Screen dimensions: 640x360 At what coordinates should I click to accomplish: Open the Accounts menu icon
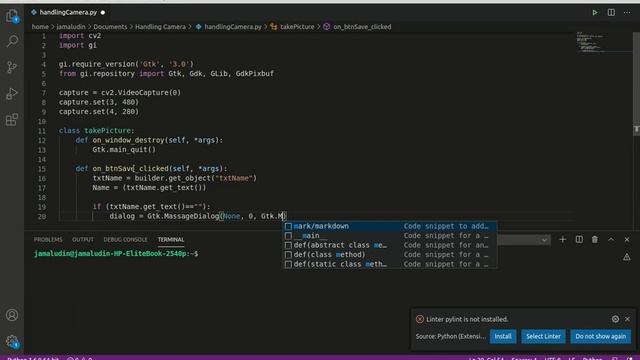12,315
